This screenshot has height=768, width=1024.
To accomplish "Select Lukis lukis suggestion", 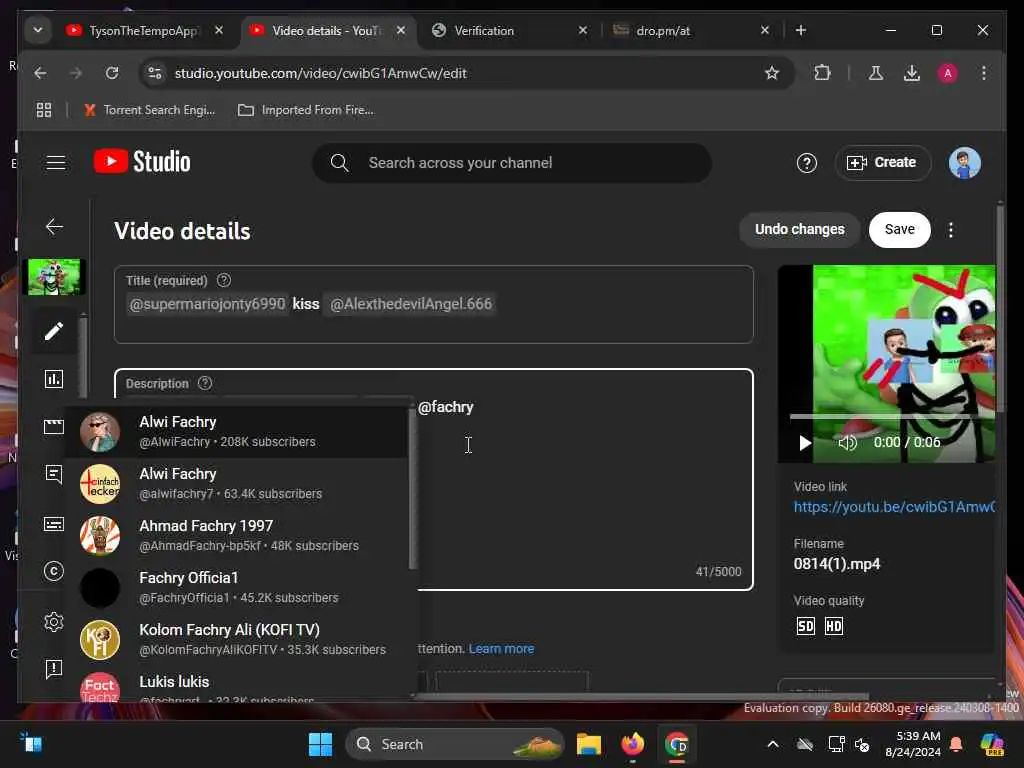I will click(x=236, y=684).
